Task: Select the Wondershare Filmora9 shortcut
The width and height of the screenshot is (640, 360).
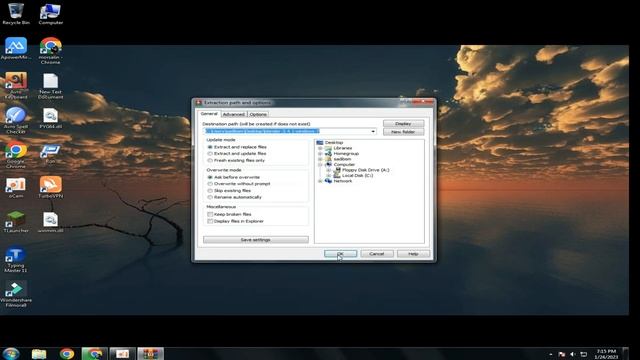Action: pos(16,294)
